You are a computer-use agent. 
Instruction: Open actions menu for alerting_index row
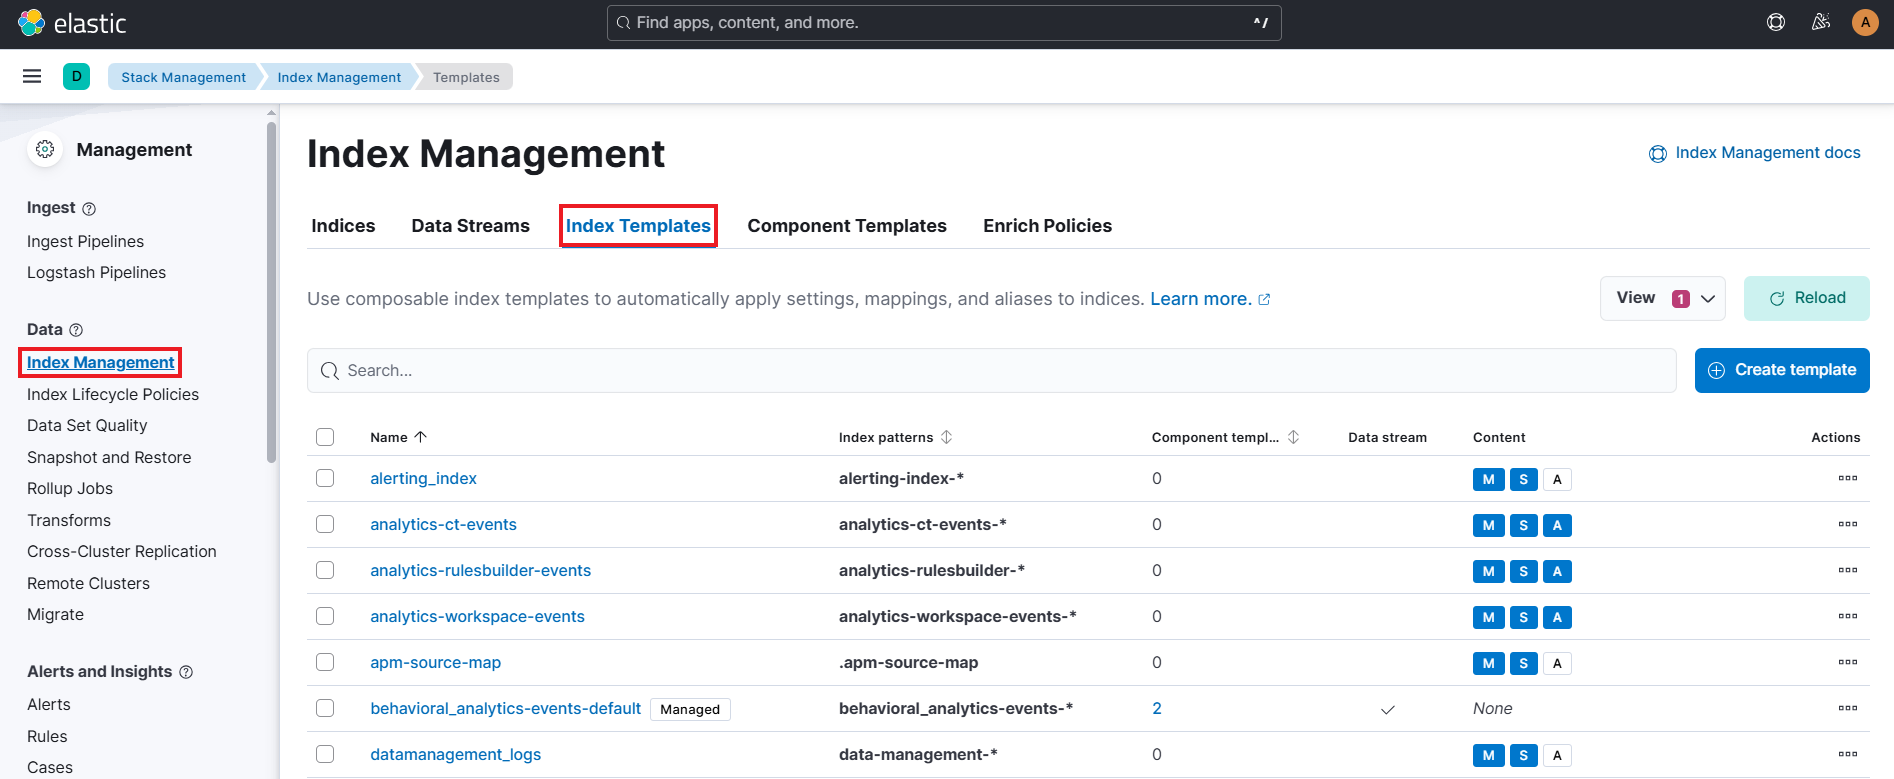coord(1848,478)
